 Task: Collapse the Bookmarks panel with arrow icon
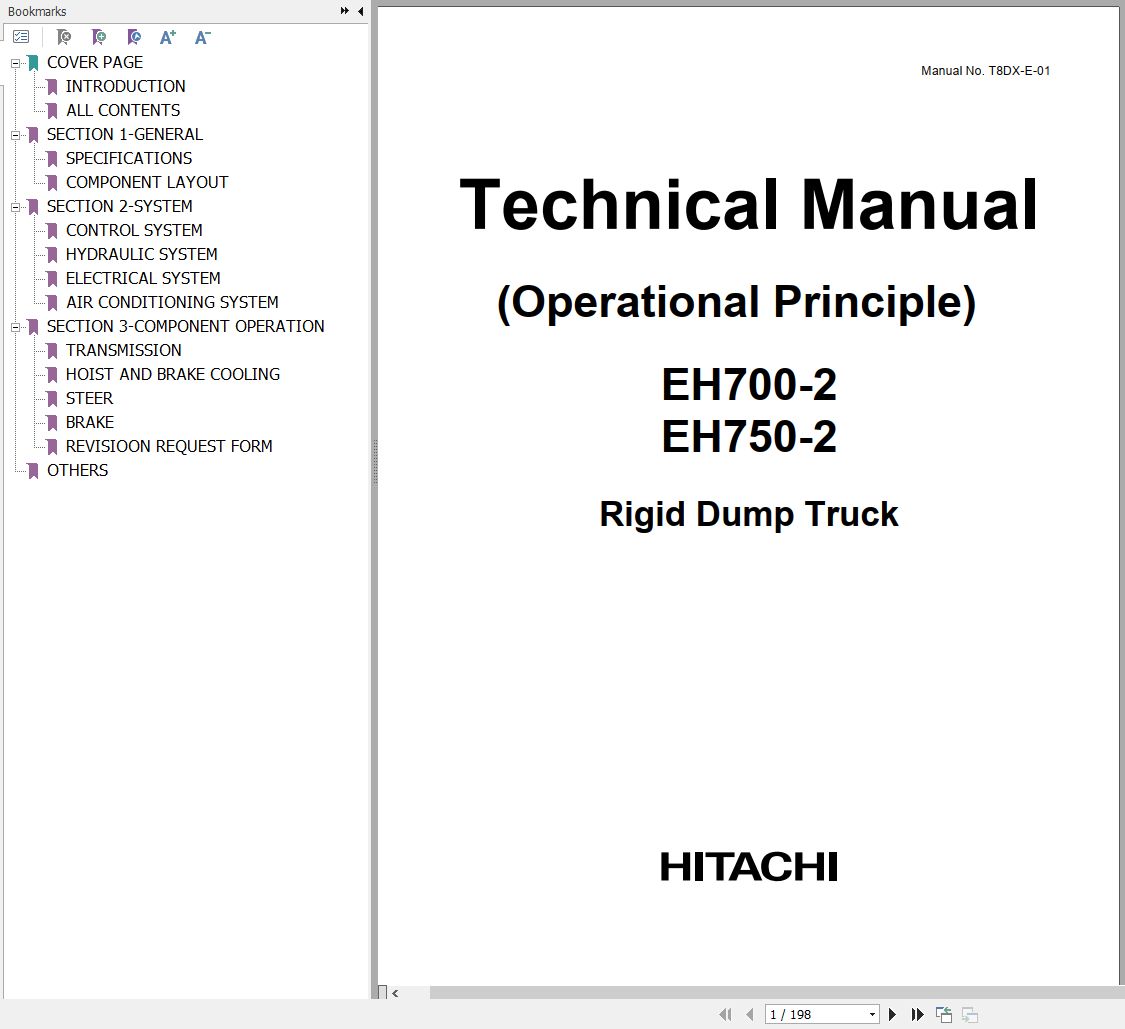(360, 11)
